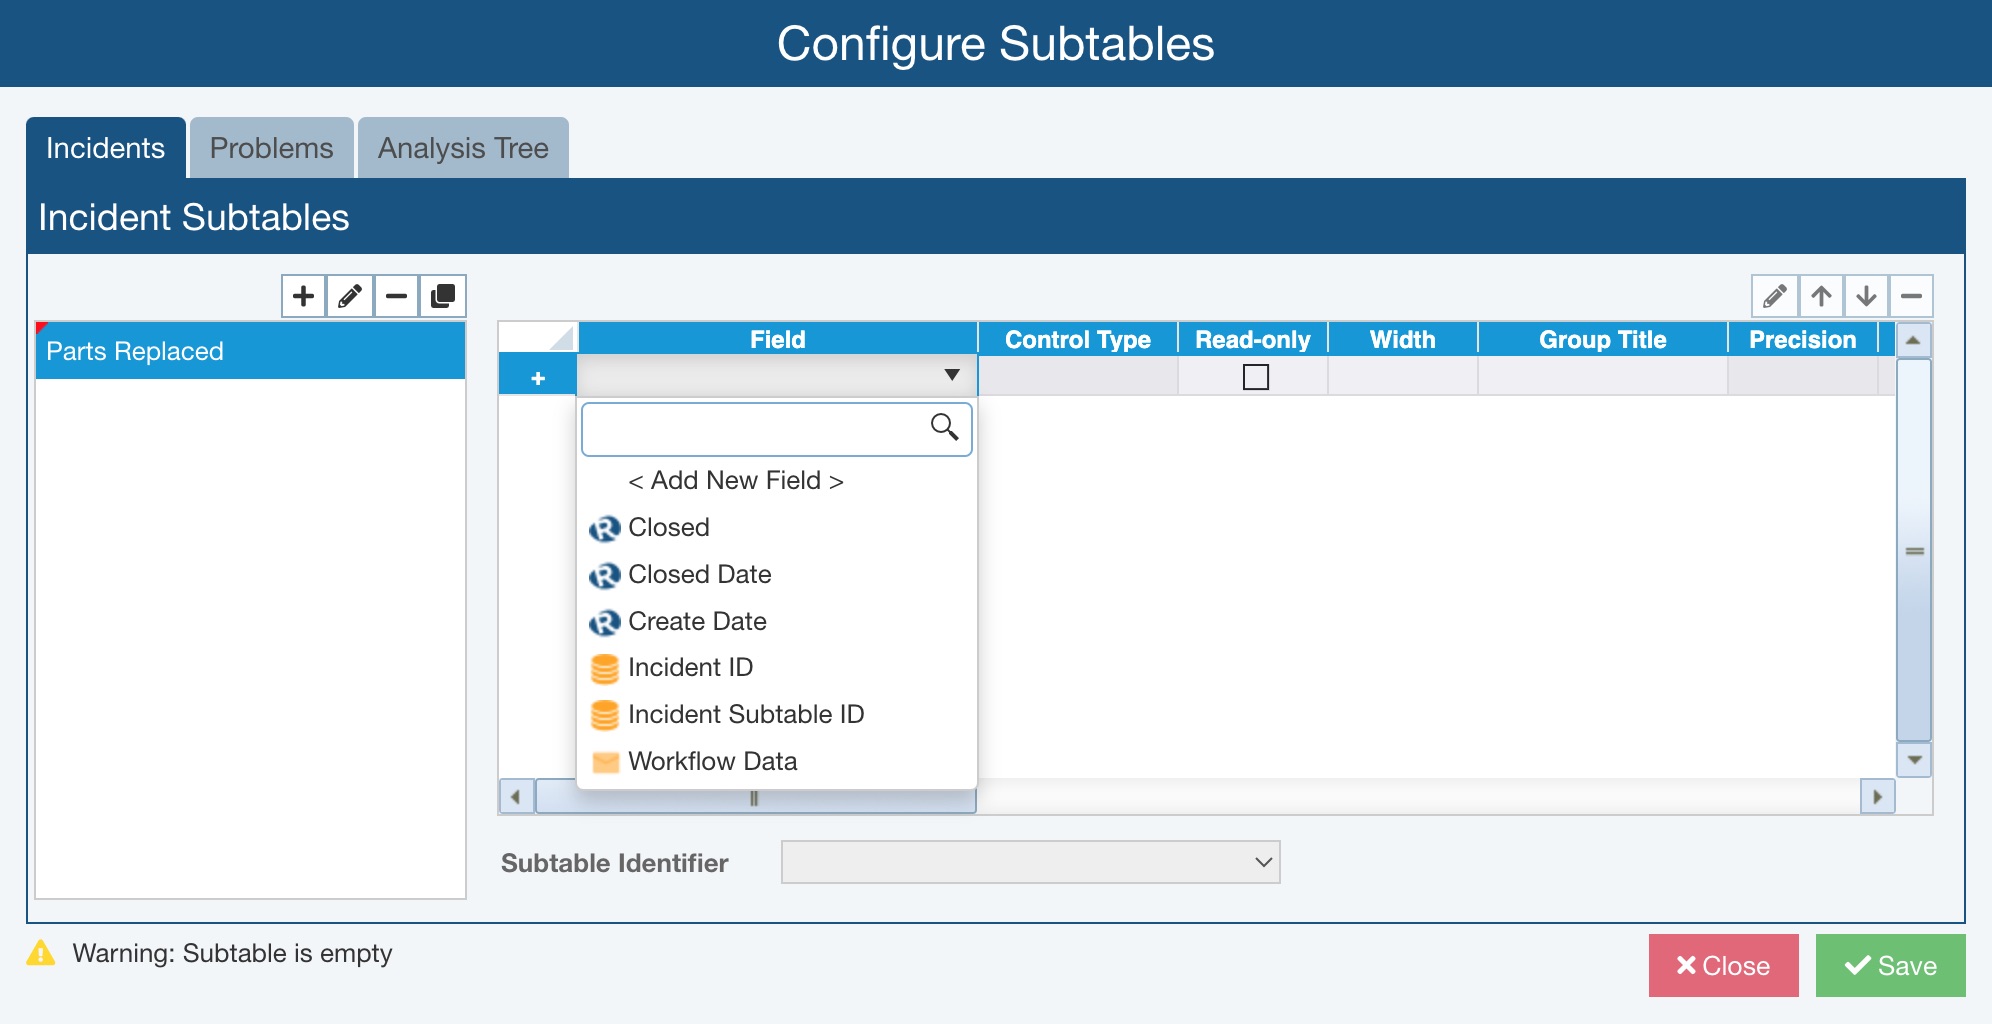The width and height of the screenshot is (1992, 1024).
Task: Click the remove subtable minus icon
Action: tap(397, 296)
